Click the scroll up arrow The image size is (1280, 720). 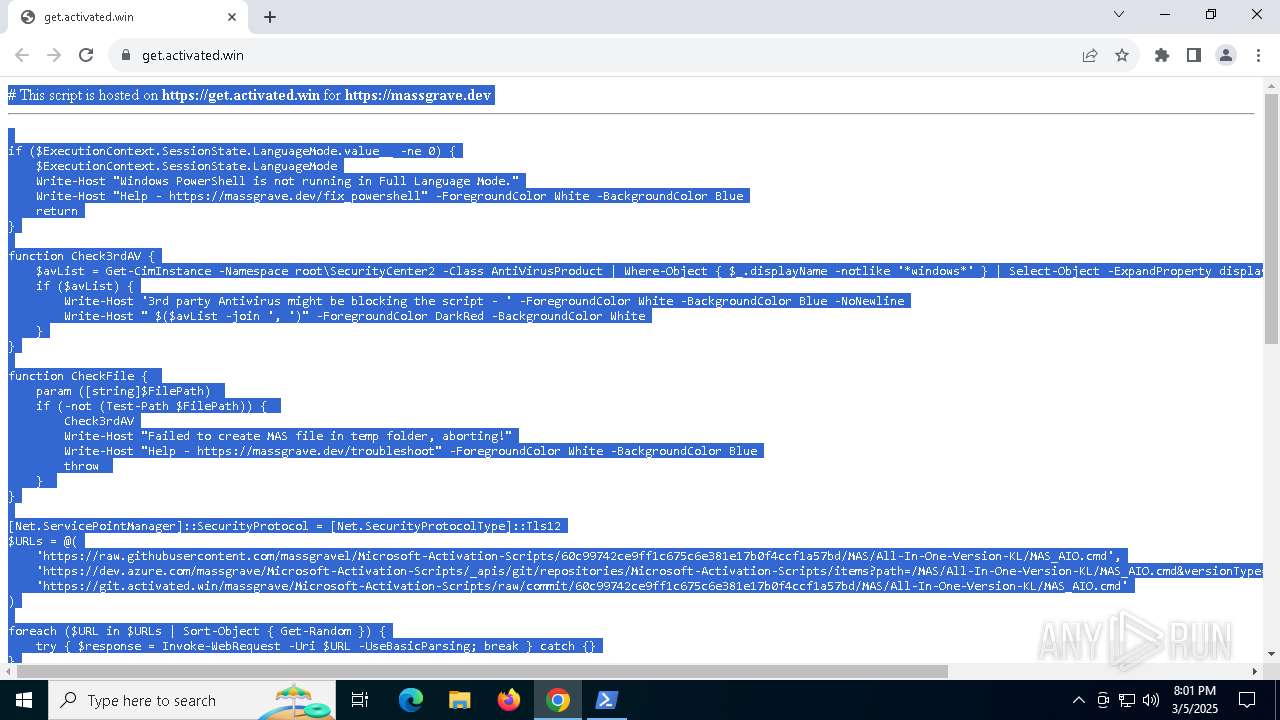coord(1271,85)
